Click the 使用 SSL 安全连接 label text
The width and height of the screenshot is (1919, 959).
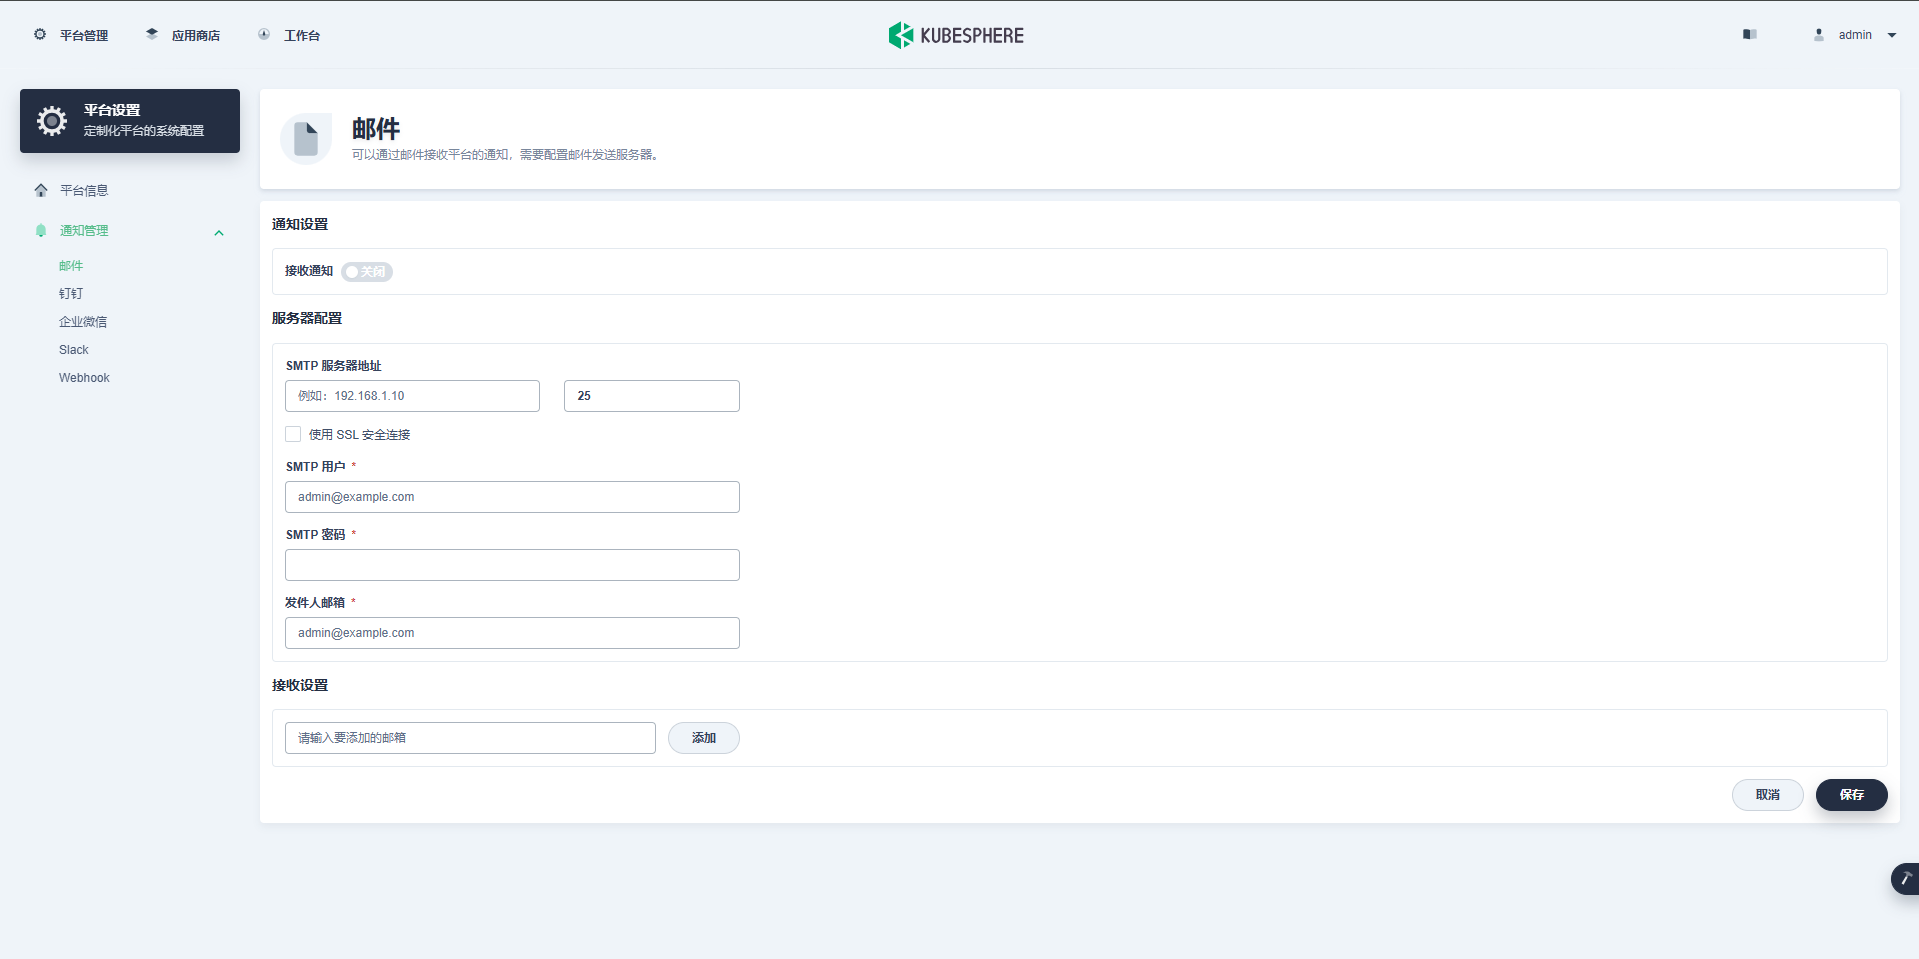click(x=360, y=435)
